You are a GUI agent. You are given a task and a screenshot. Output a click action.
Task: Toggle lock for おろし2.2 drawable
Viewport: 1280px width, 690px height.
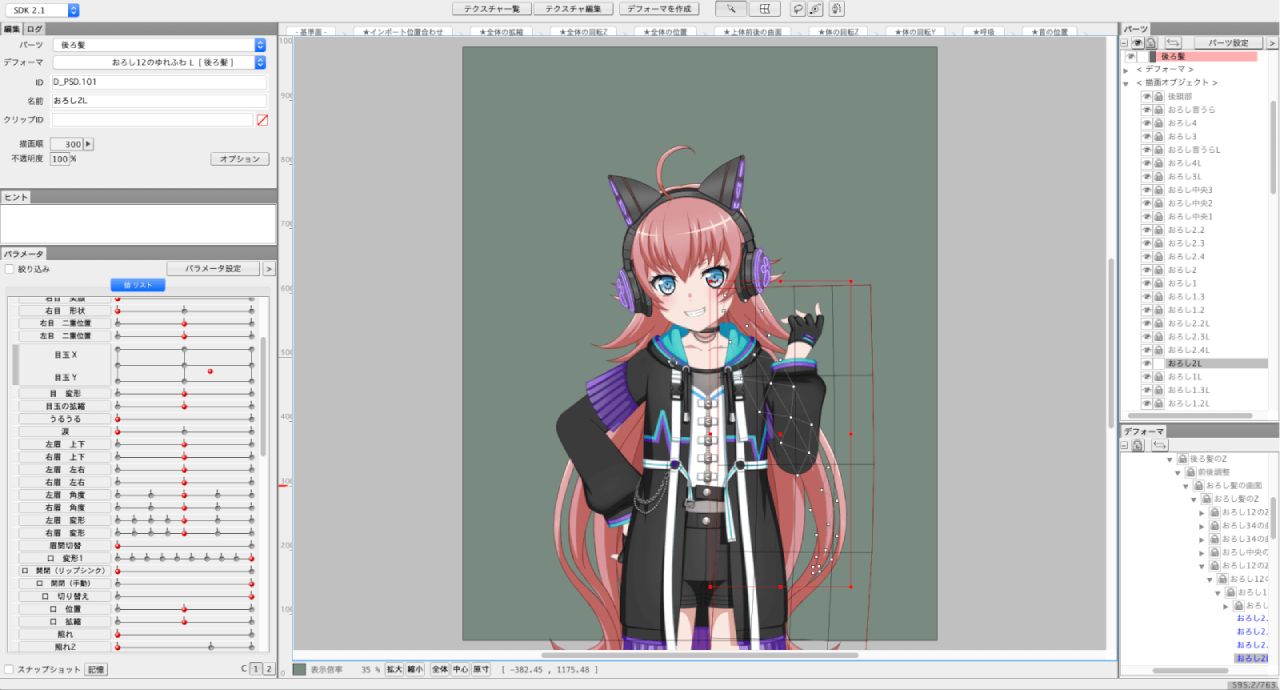coord(1158,230)
